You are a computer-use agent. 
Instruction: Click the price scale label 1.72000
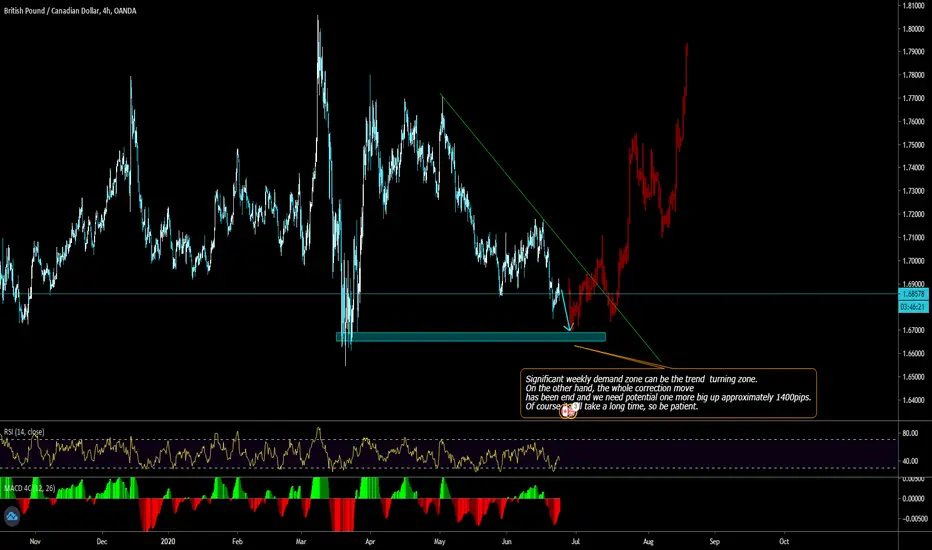(x=913, y=214)
